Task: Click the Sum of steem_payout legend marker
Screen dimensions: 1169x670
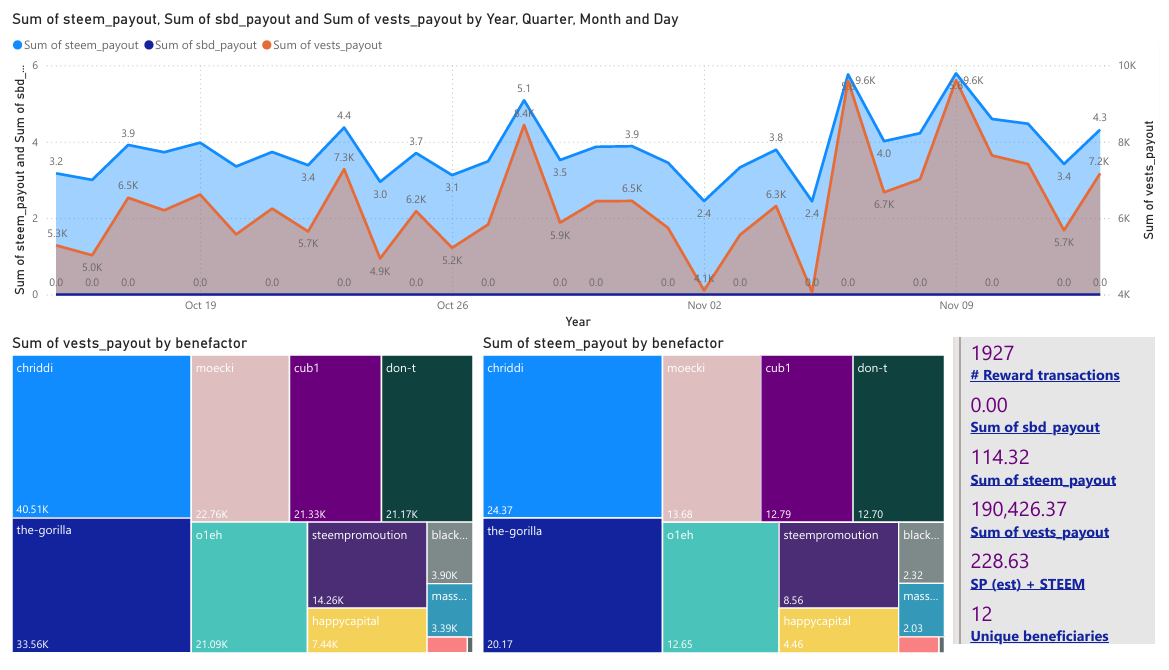Action: click(18, 45)
